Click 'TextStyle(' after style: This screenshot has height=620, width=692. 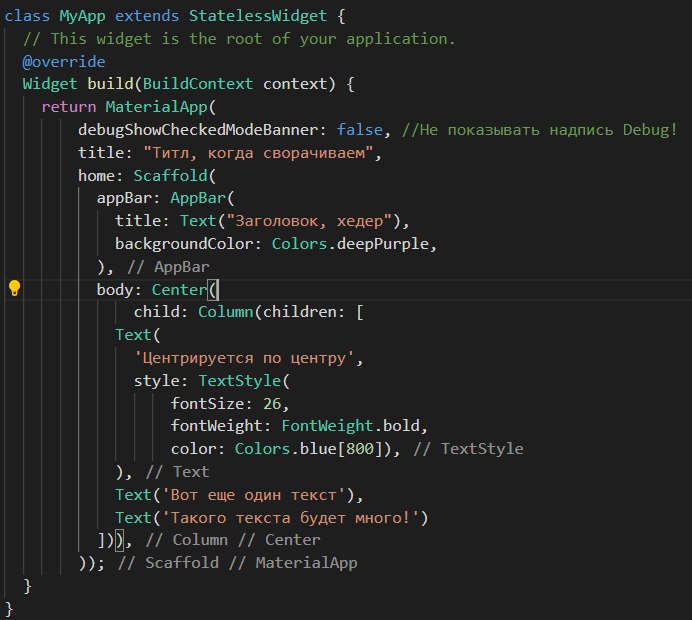[x=244, y=381]
